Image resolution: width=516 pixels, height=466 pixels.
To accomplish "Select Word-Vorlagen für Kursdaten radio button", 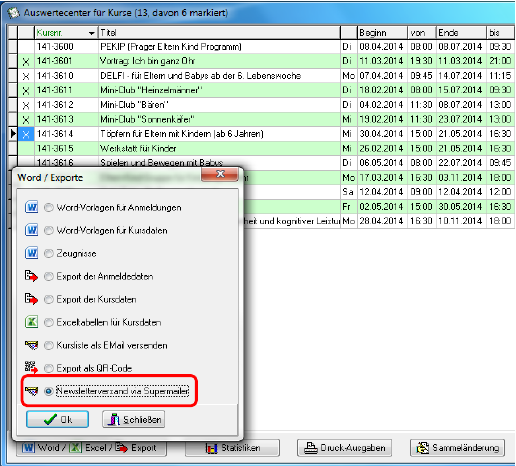I will point(49,230).
